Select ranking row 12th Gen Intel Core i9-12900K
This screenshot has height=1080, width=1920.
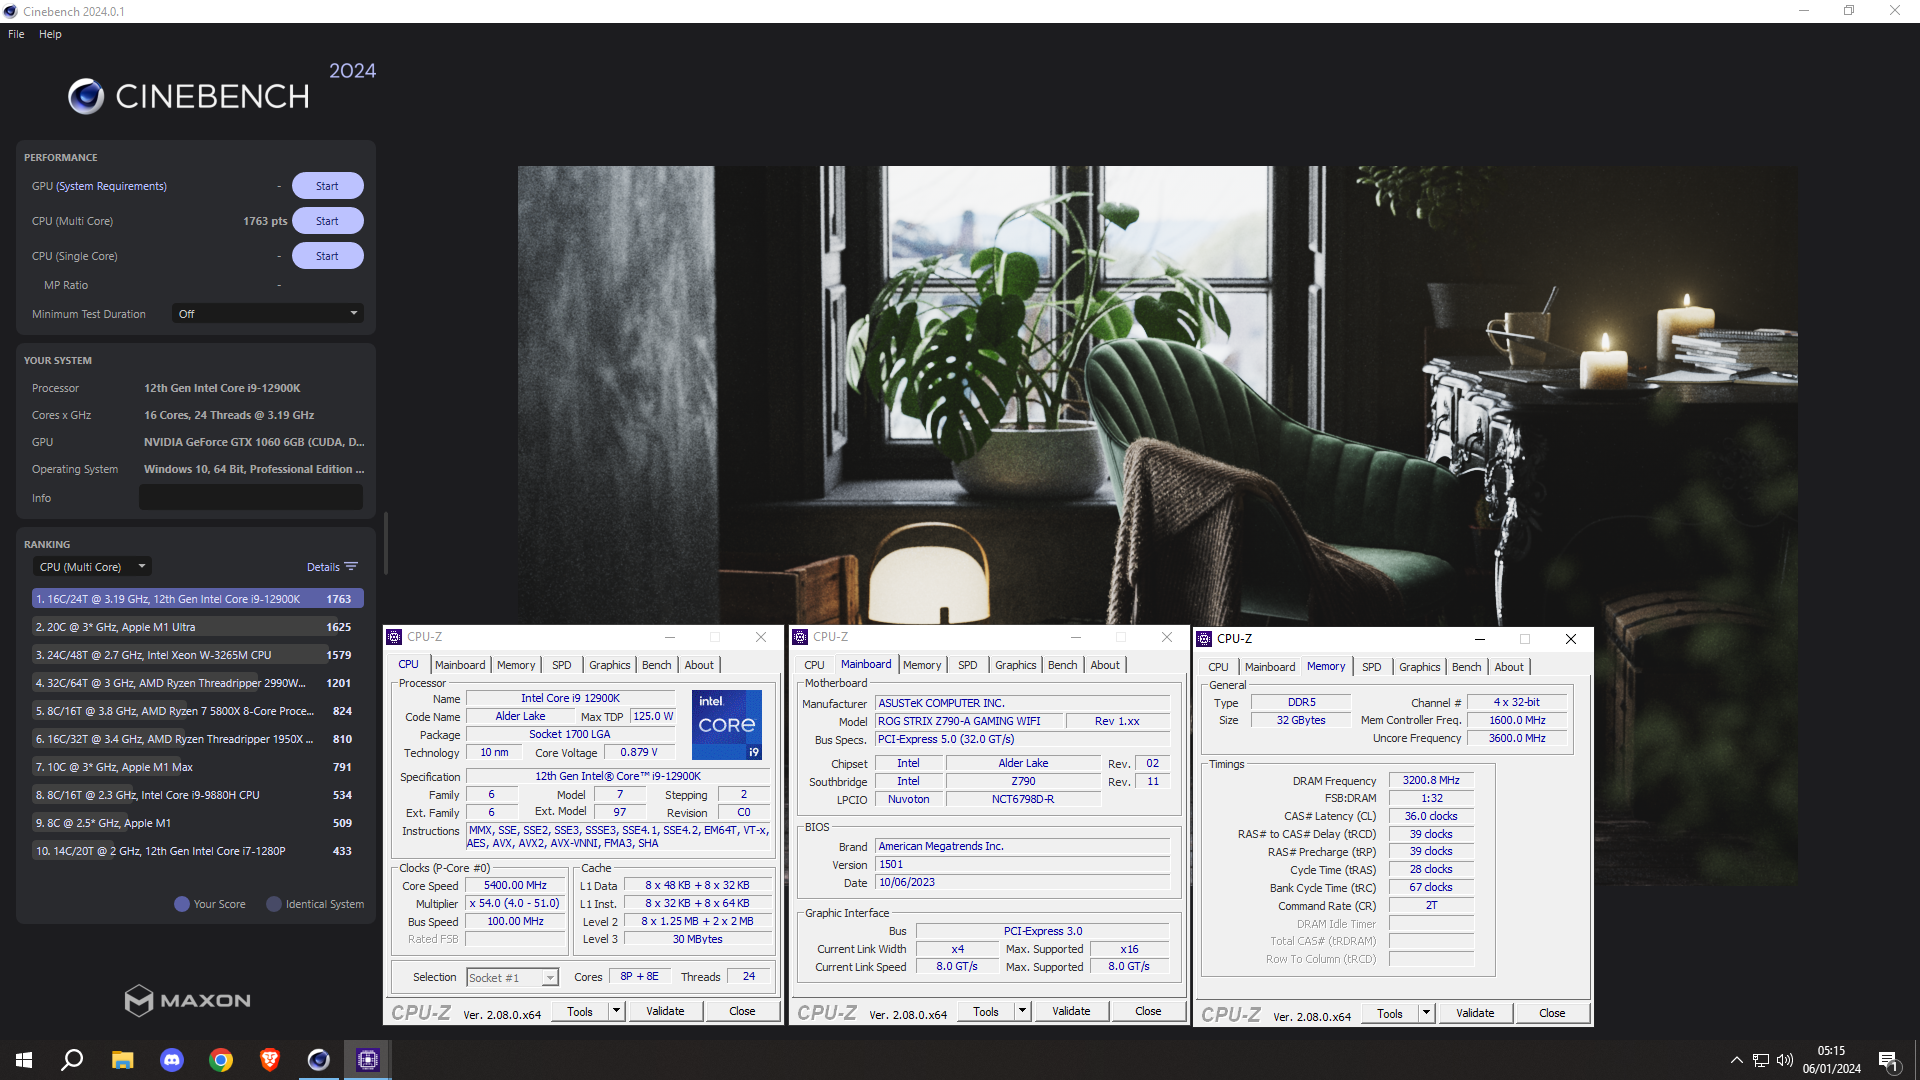pos(197,599)
